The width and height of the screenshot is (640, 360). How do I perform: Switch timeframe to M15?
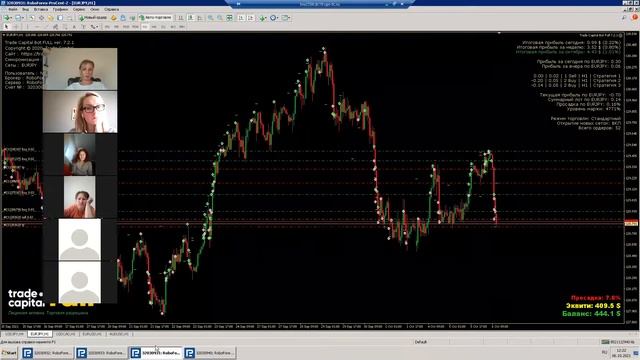(126, 27)
